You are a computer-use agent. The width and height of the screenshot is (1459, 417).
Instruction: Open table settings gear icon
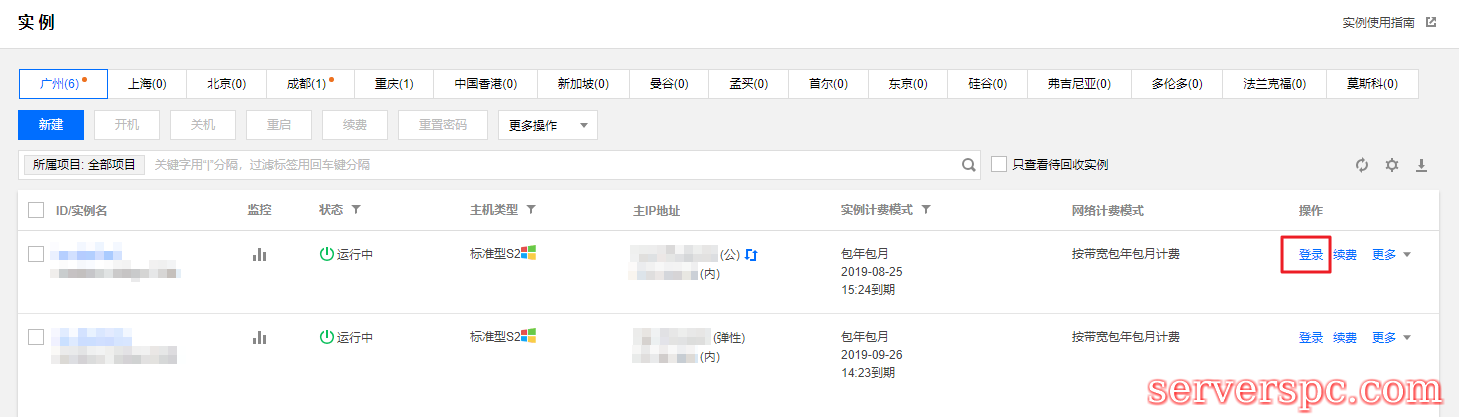(x=1391, y=165)
